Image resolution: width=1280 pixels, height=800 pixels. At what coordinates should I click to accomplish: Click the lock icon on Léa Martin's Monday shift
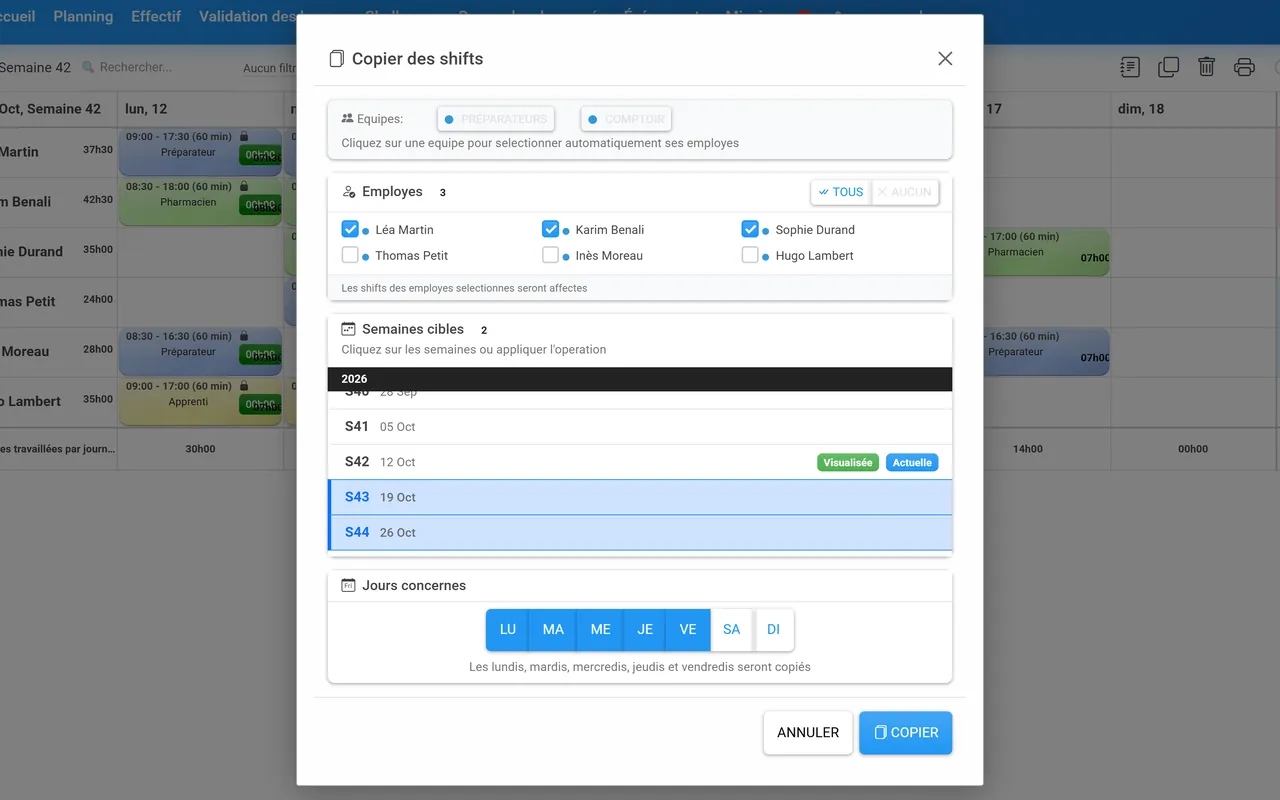(x=244, y=136)
